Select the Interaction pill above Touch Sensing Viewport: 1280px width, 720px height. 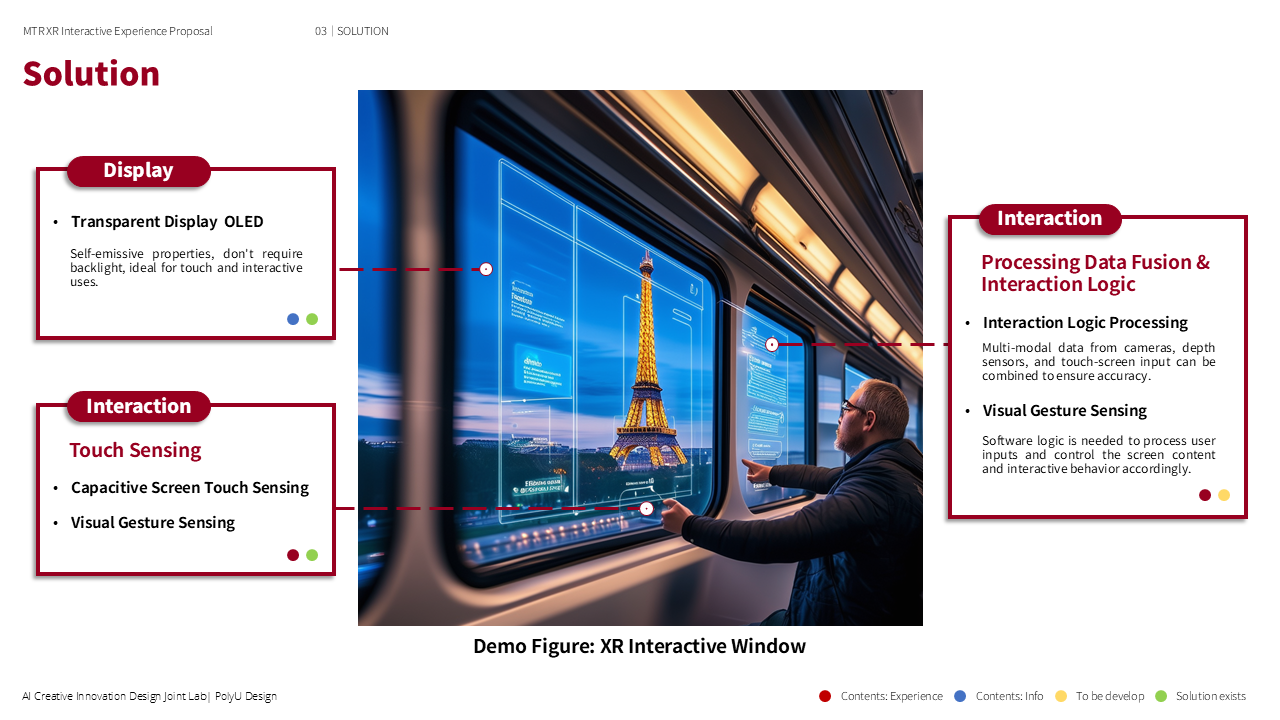(138, 406)
